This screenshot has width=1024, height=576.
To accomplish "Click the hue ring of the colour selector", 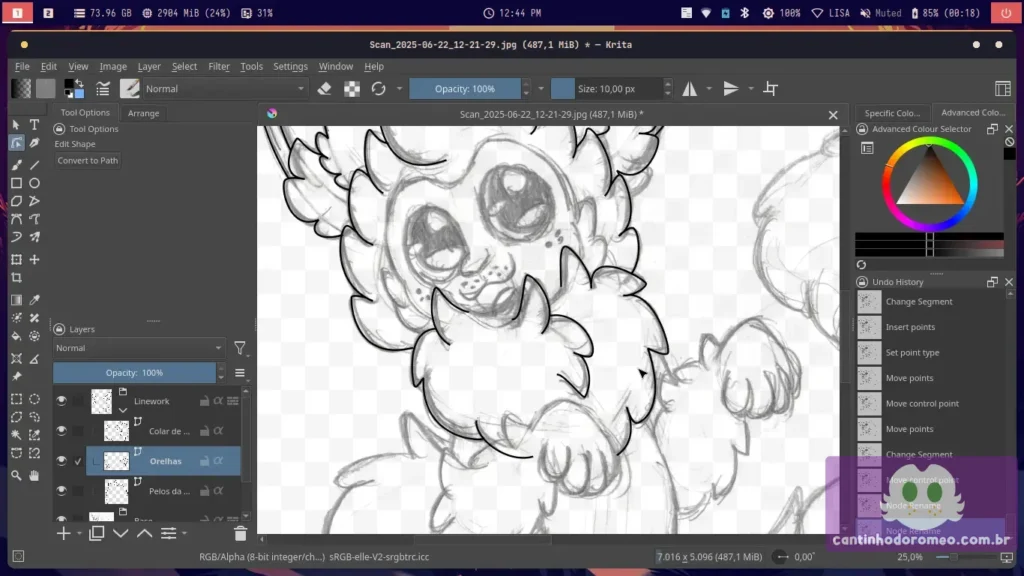I will pos(886,185).
